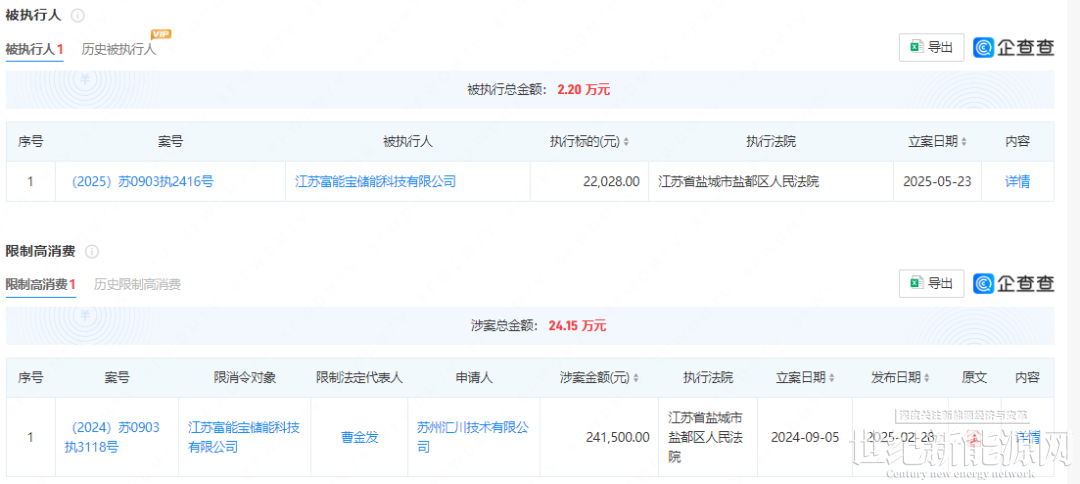The image size is (1080, 484).
Task: Open 江苏富能宝储能科技有限公司 in 被执行人 table
Action: (x=375, y=182)
